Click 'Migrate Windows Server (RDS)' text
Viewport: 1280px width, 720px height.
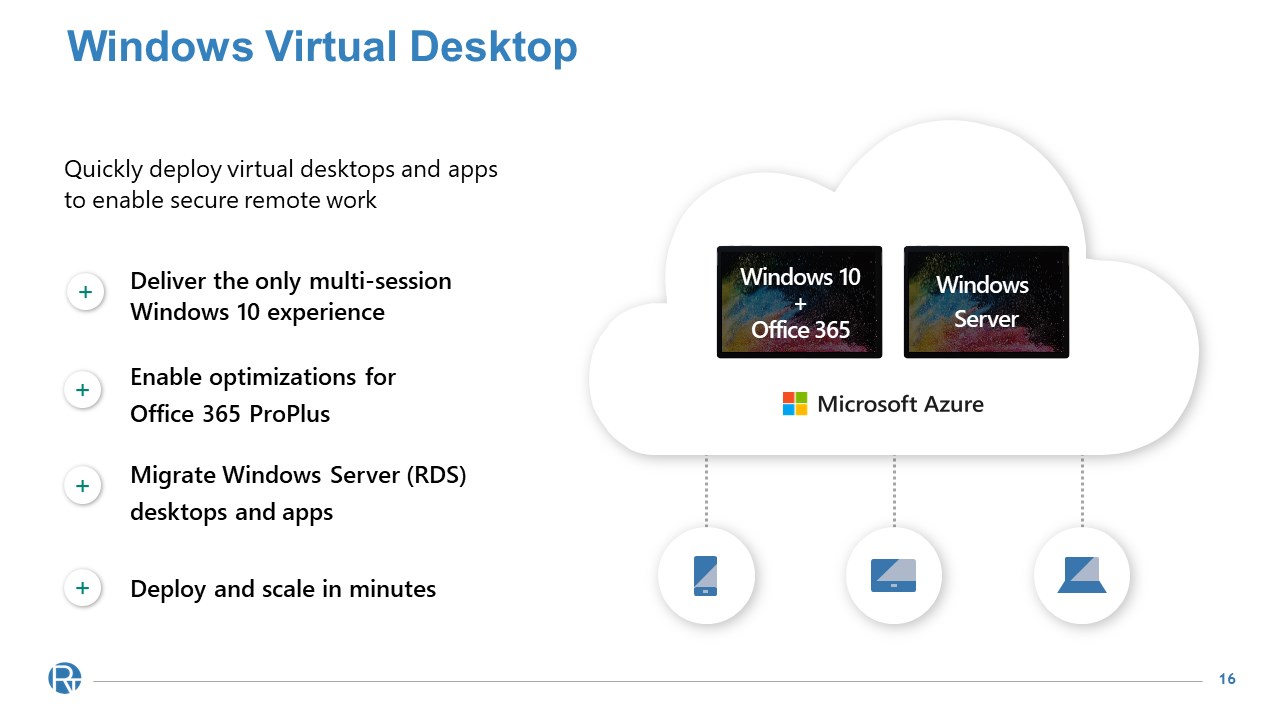pyautogui.click(x=299, y=475)
